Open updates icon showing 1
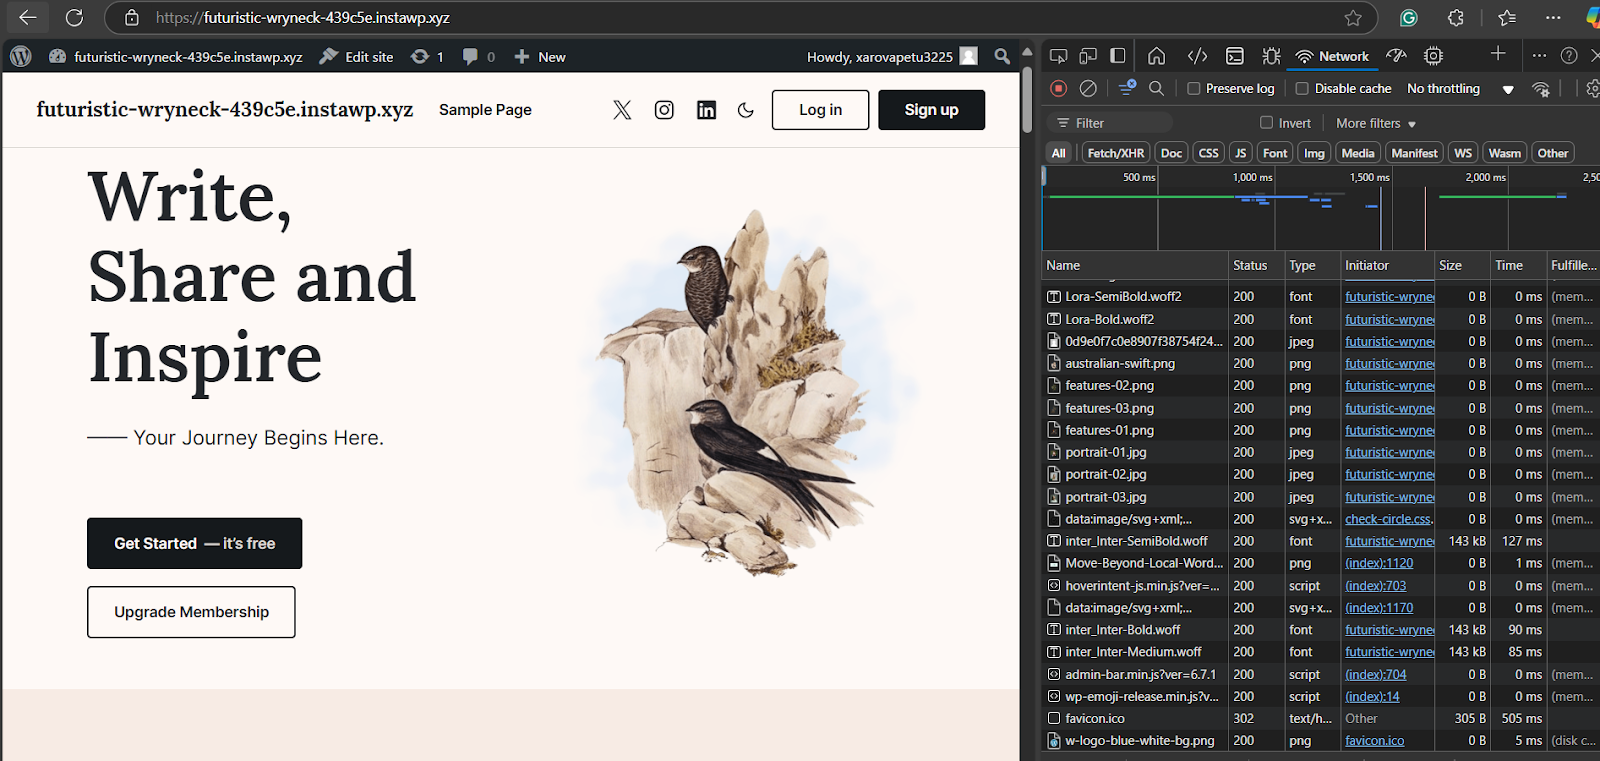 (x=427, y=57)
